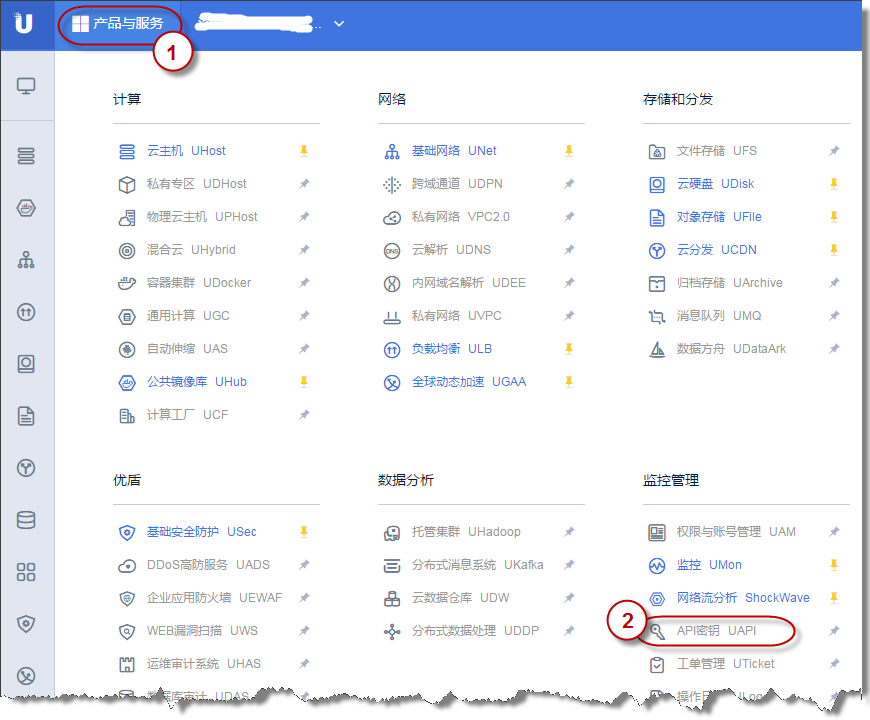Select 云分发 UCDN

tap(716, 250)
